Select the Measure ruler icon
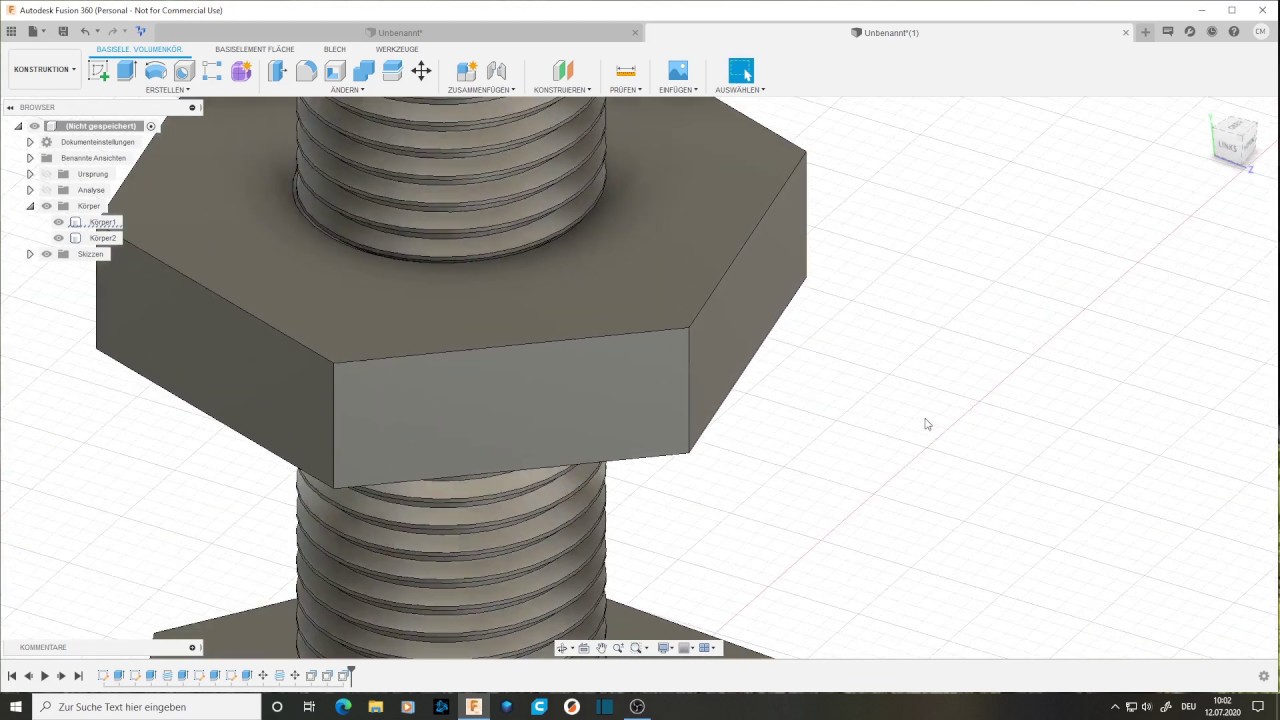This screenshot has width=1280, height=720. [626, 70]
